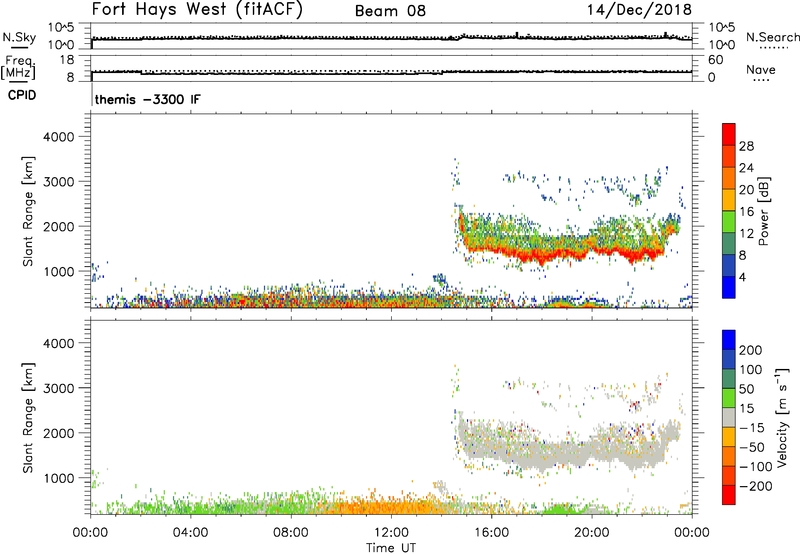The height and width of the screenshot is (554, 800).
Task: Click the "18" frequency axis tick
Action: (x=67, y=60)
